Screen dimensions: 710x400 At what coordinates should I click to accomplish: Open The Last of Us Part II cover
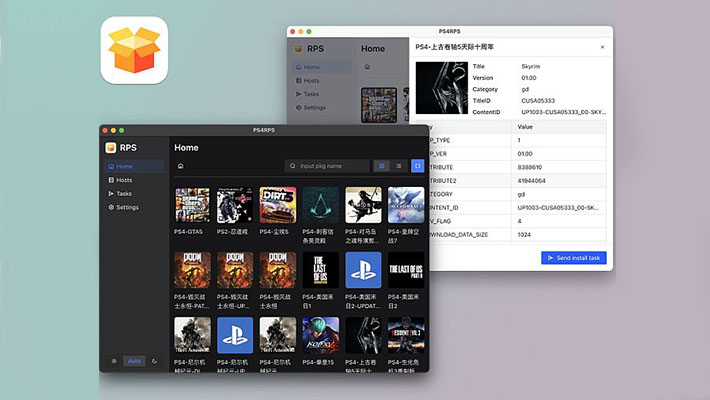pos(406,270)
